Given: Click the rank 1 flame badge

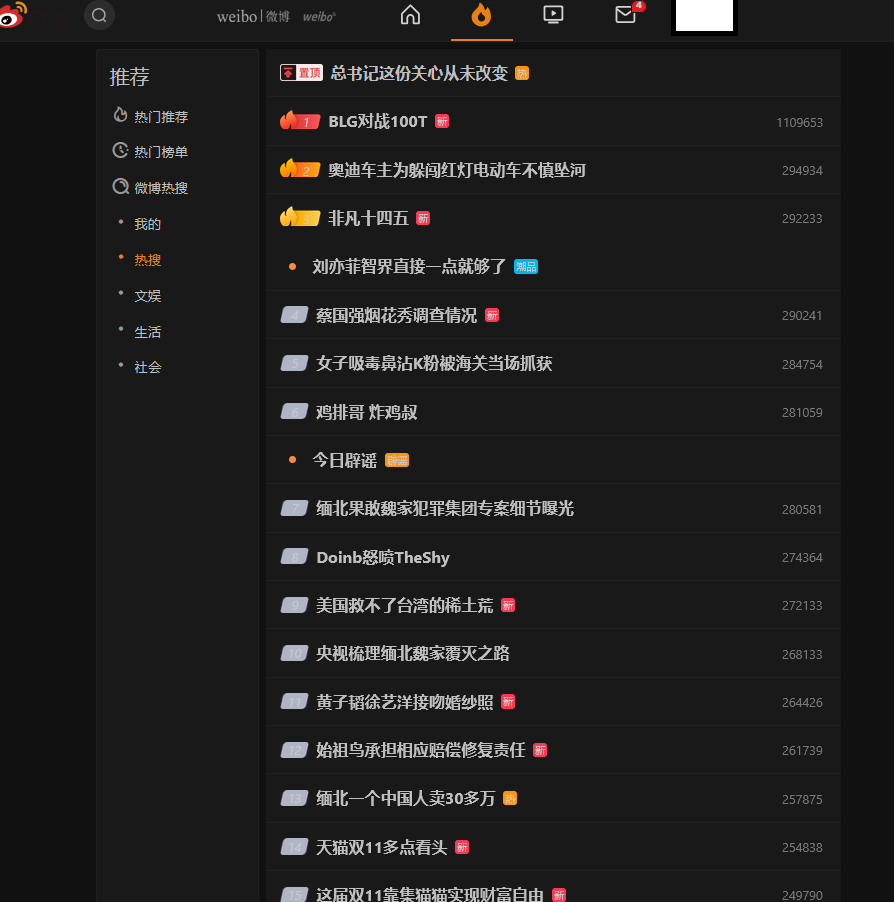Looking at the screenshot, I should (x=300, y=120).
